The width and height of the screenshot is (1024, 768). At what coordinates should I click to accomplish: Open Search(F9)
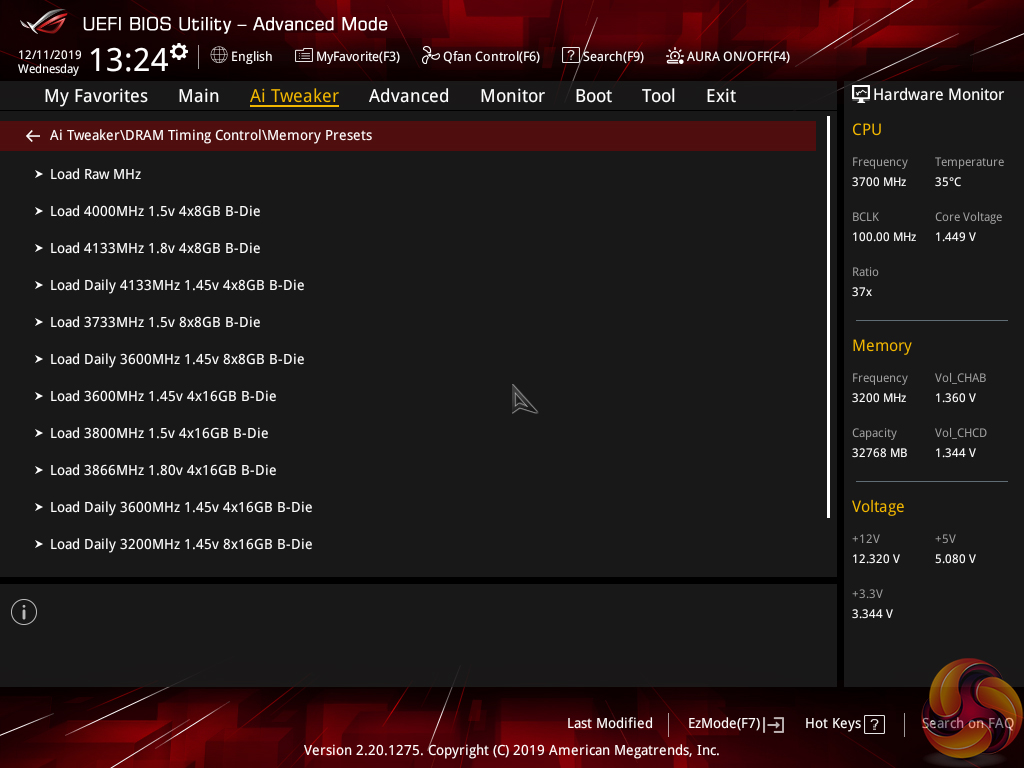(603, 56)
